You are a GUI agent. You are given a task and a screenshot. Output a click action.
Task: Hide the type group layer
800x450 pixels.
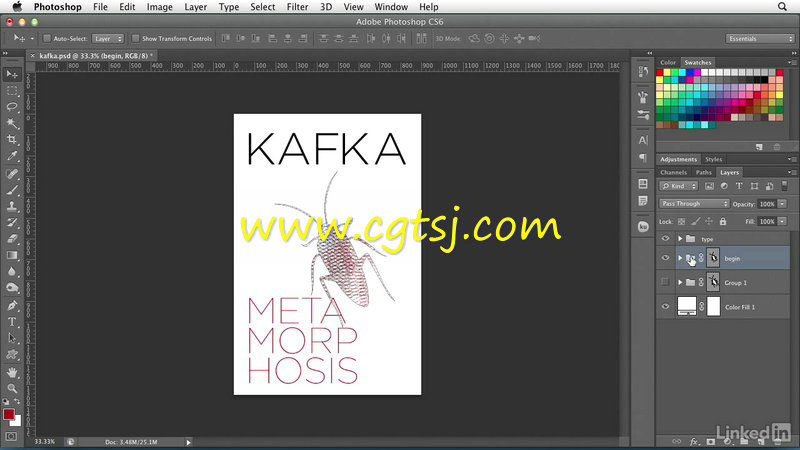pos(665,239)
